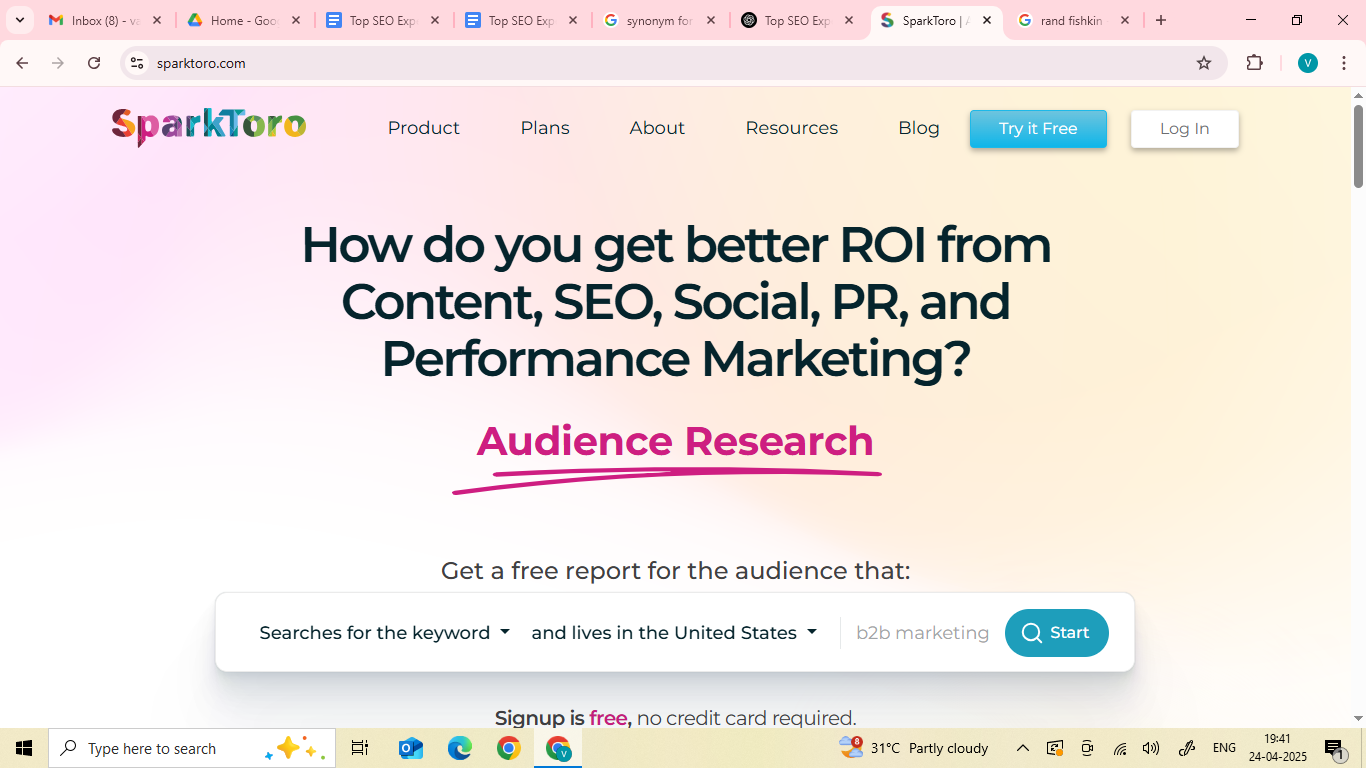Click the scrollbar down arrow
Screen dimensions: 1366x768
1358,718
